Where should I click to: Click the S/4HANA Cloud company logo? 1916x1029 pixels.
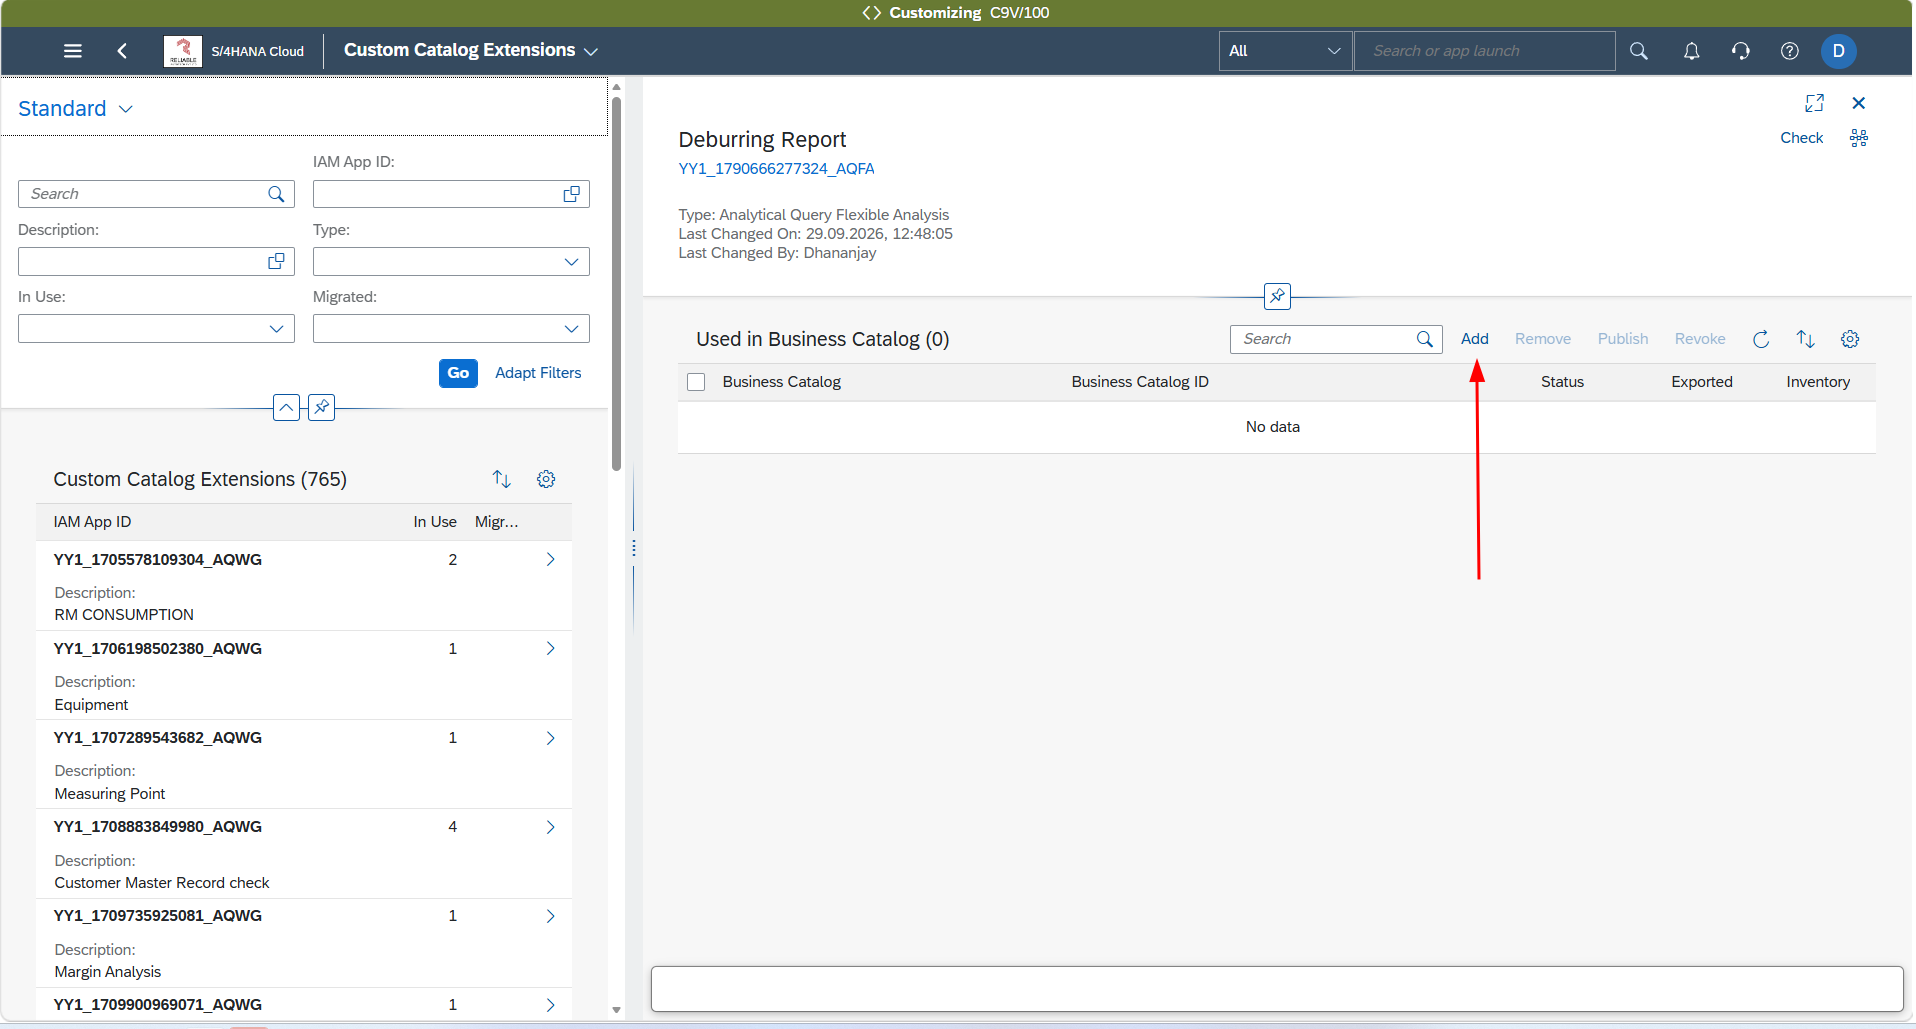pyautogui.click(x=183, y=51)
